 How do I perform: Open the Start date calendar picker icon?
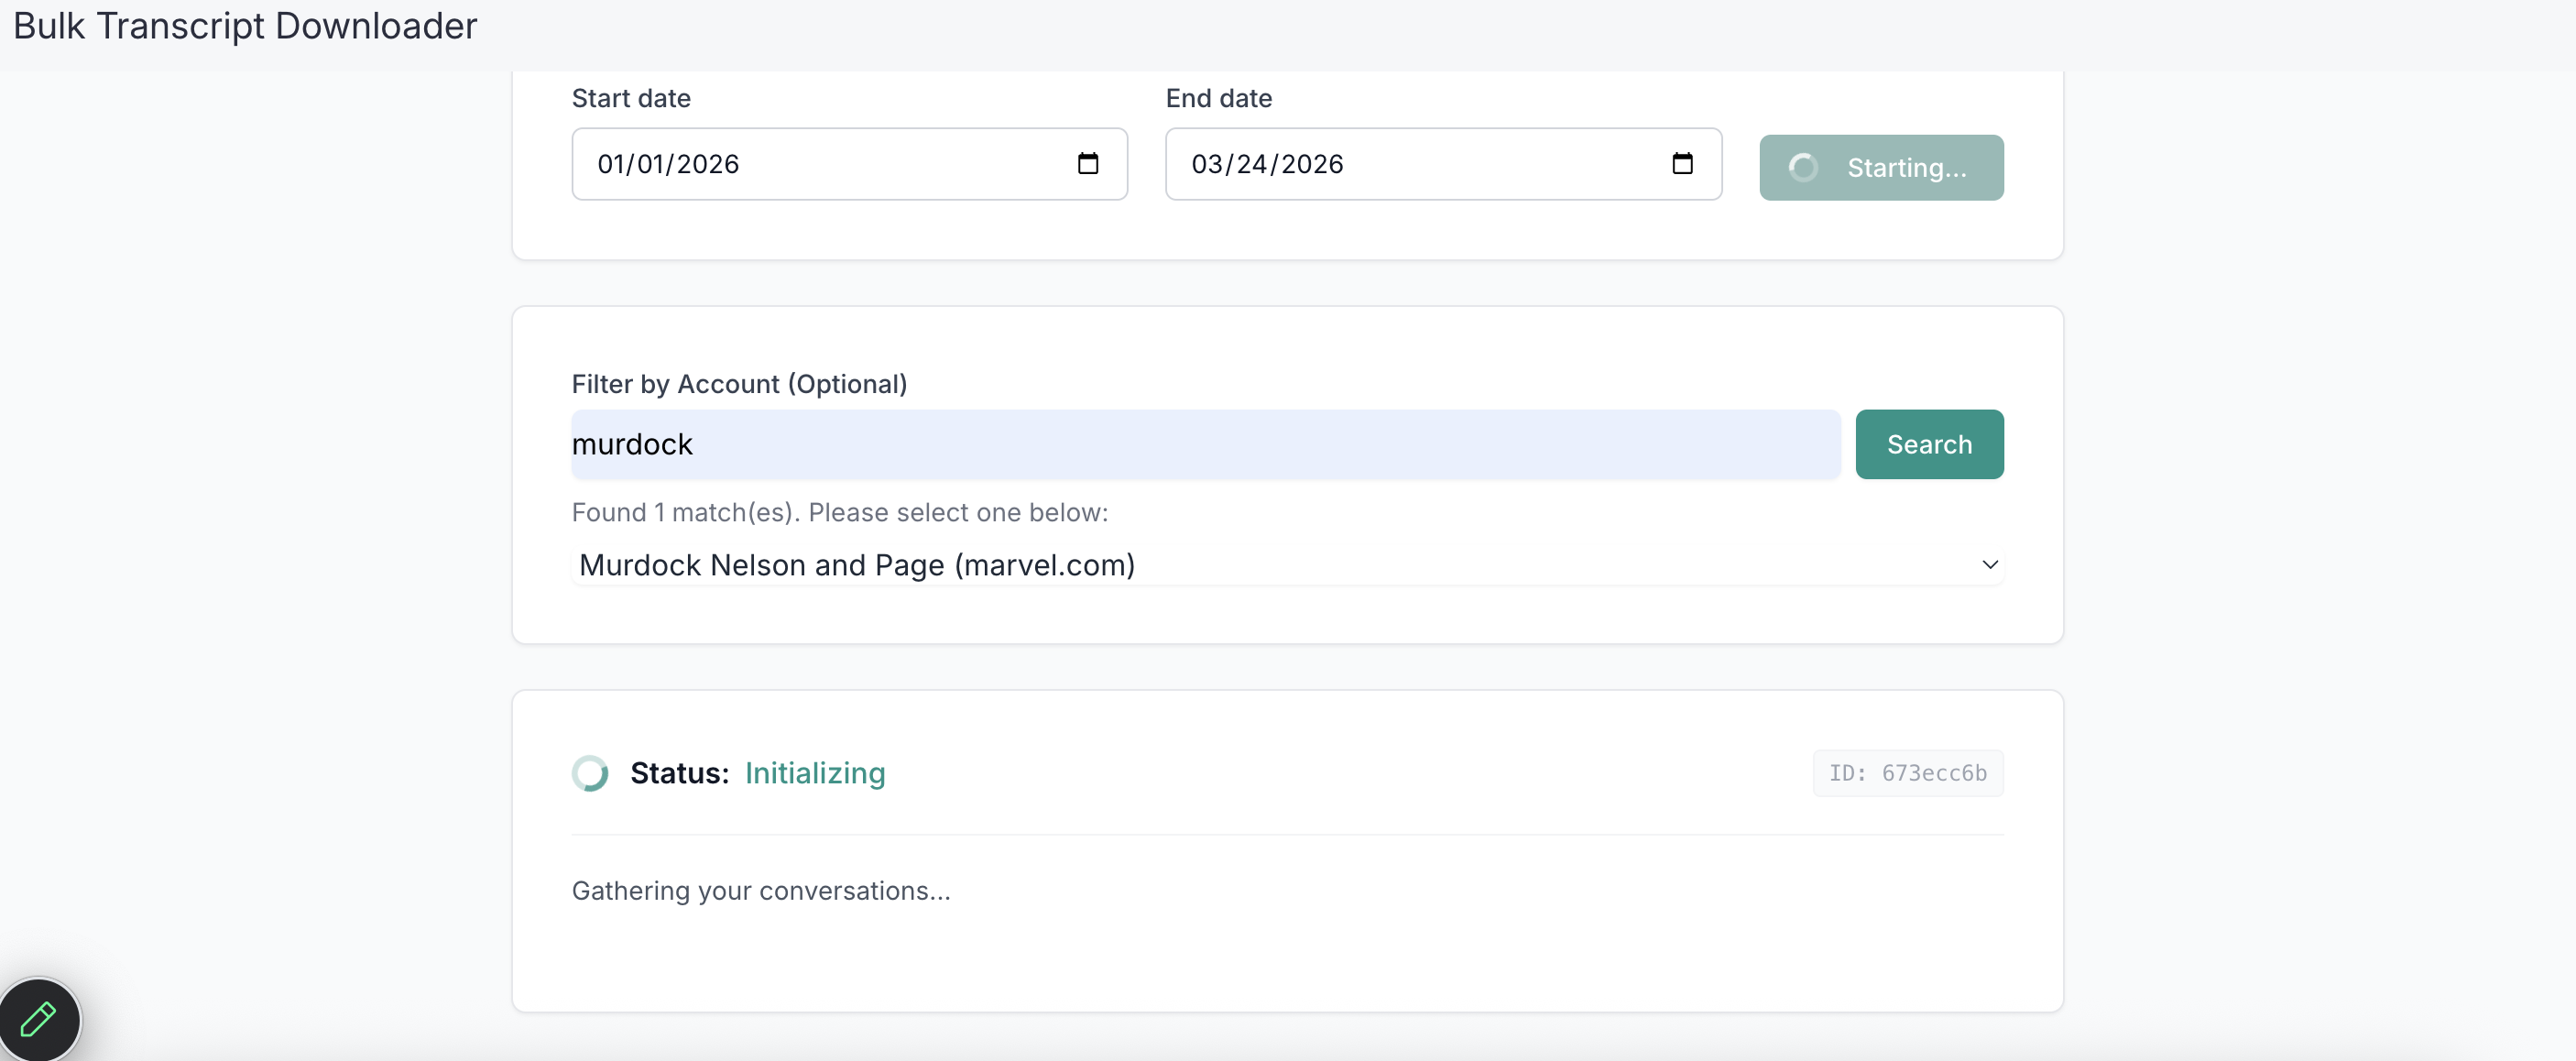[1088, 163]
